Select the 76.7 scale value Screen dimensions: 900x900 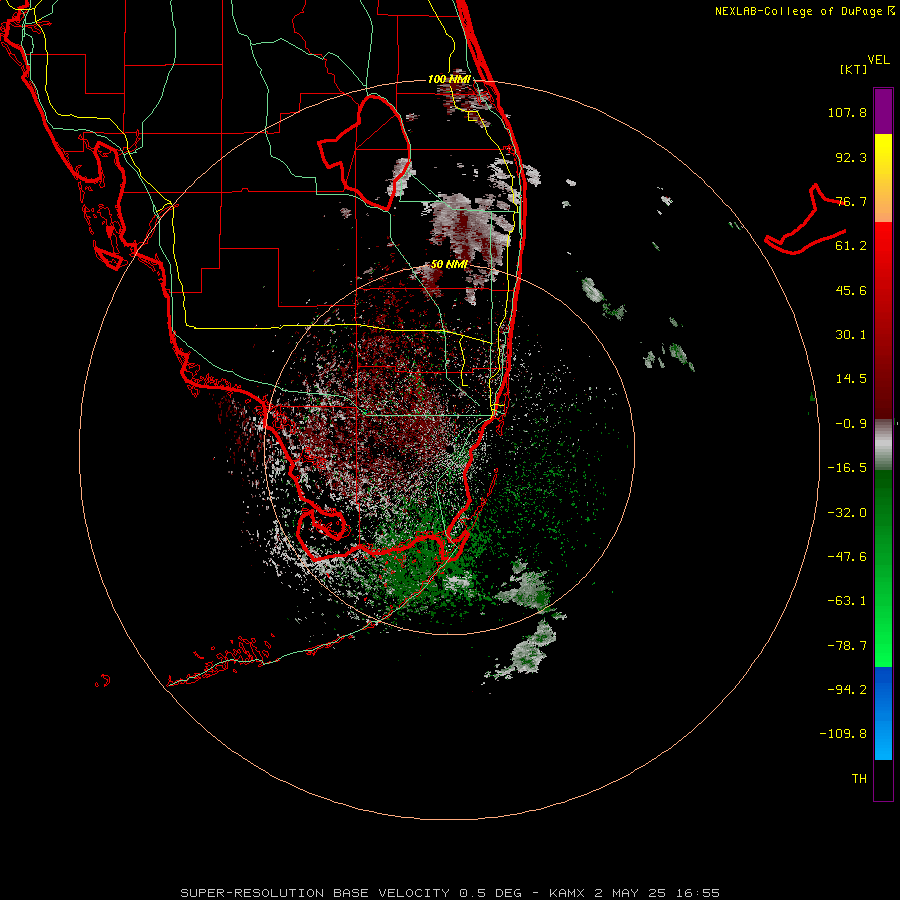(x=851, y=201)
